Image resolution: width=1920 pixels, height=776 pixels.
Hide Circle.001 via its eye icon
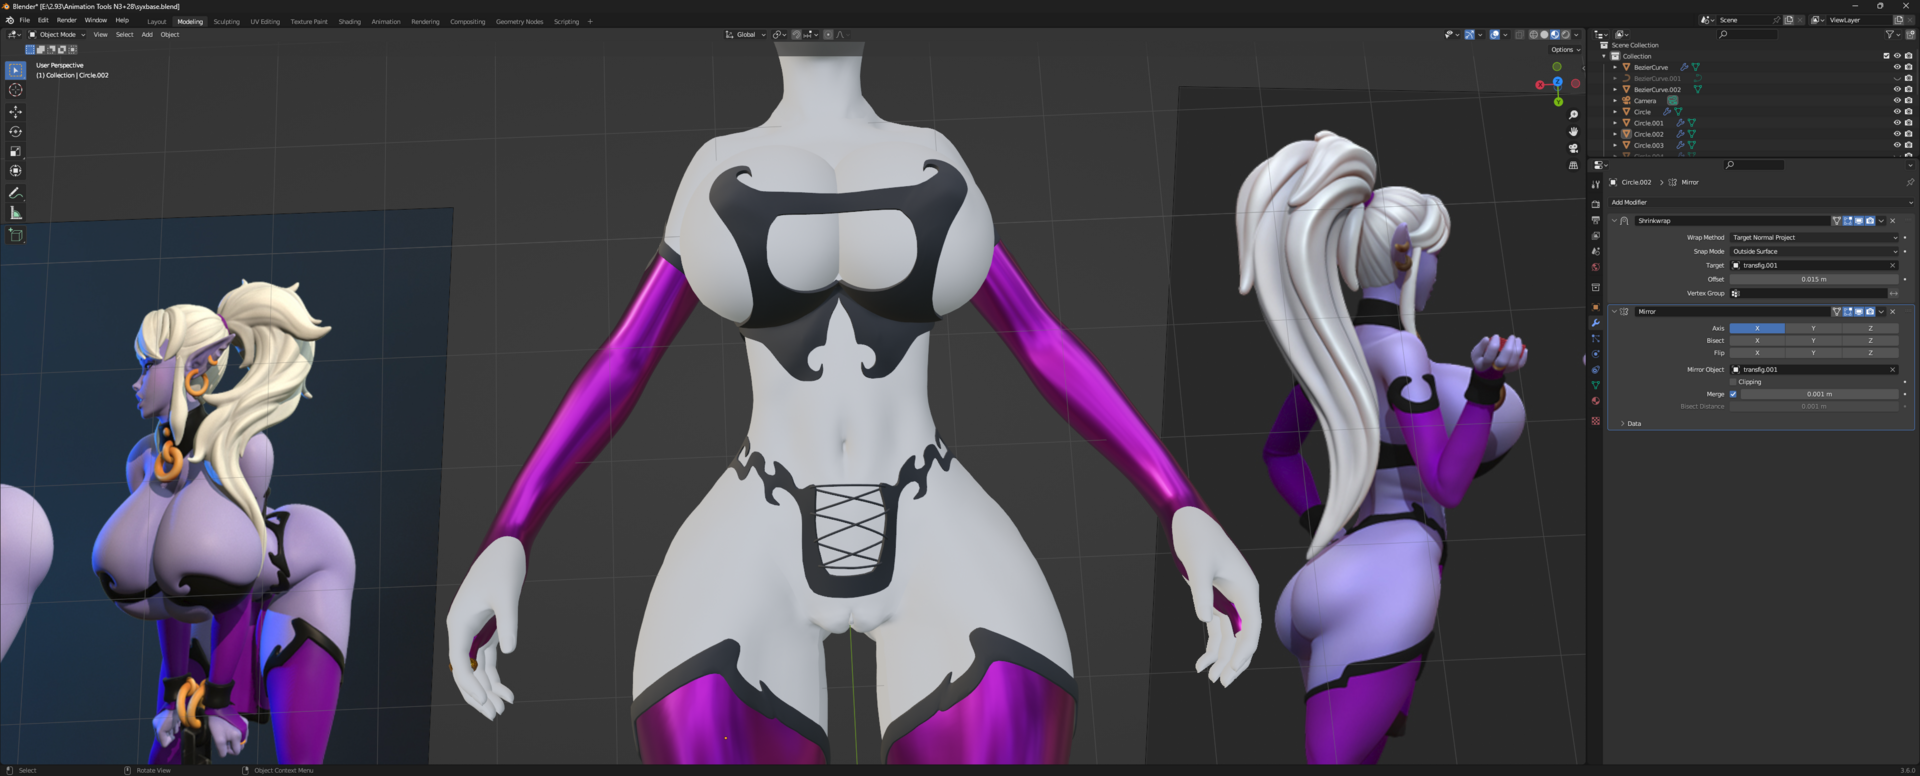[x=1897, y=123]
